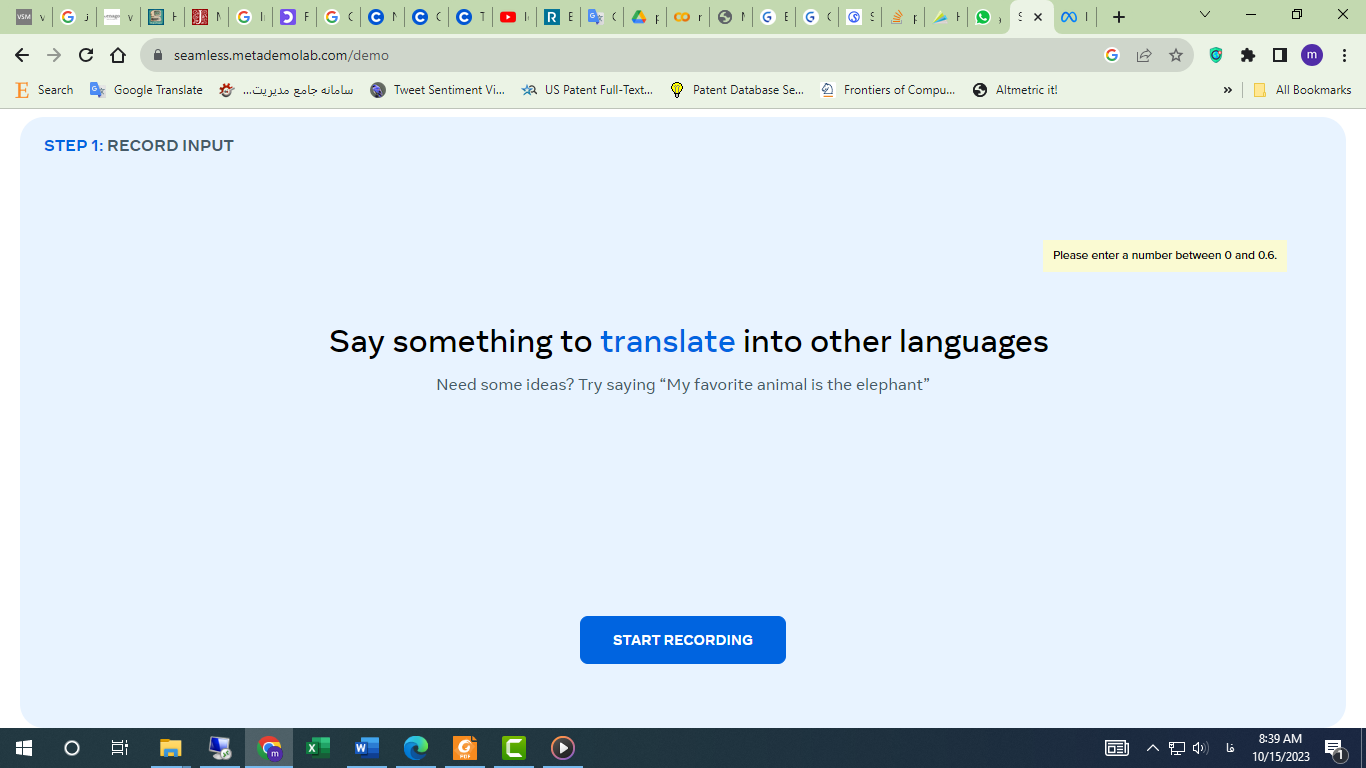Click the 'STEP 1: RECORD INPUT' label
Image resolution: width=1366 pixels, height=768 pixels.
(139, 146)
